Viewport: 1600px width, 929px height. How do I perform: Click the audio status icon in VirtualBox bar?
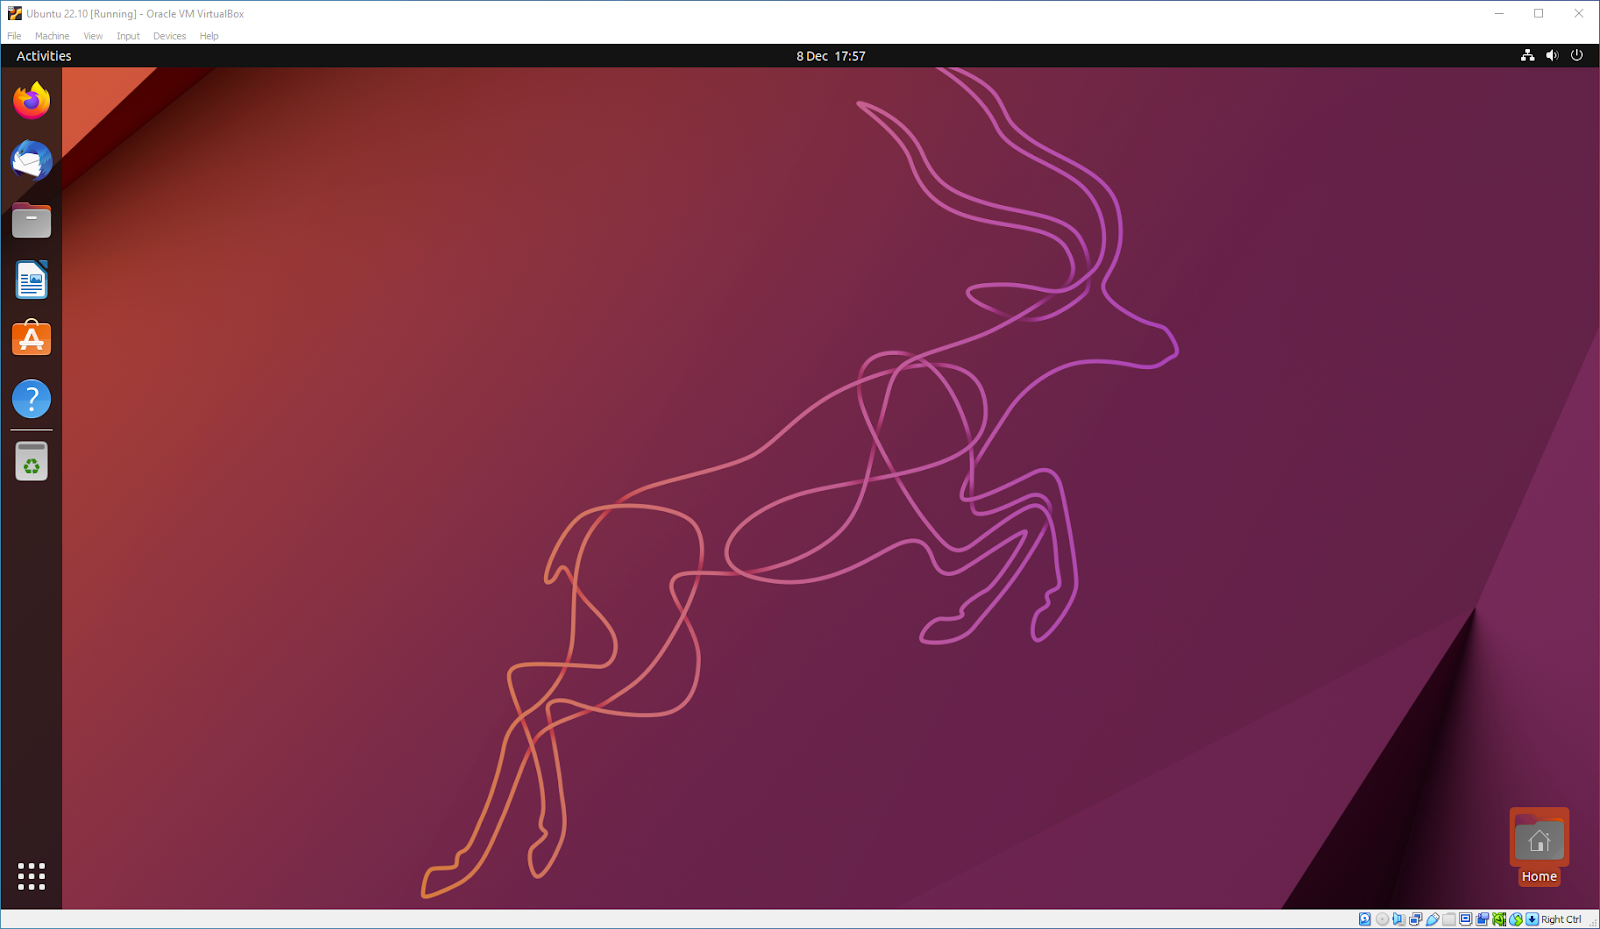tap(1399, 919)
